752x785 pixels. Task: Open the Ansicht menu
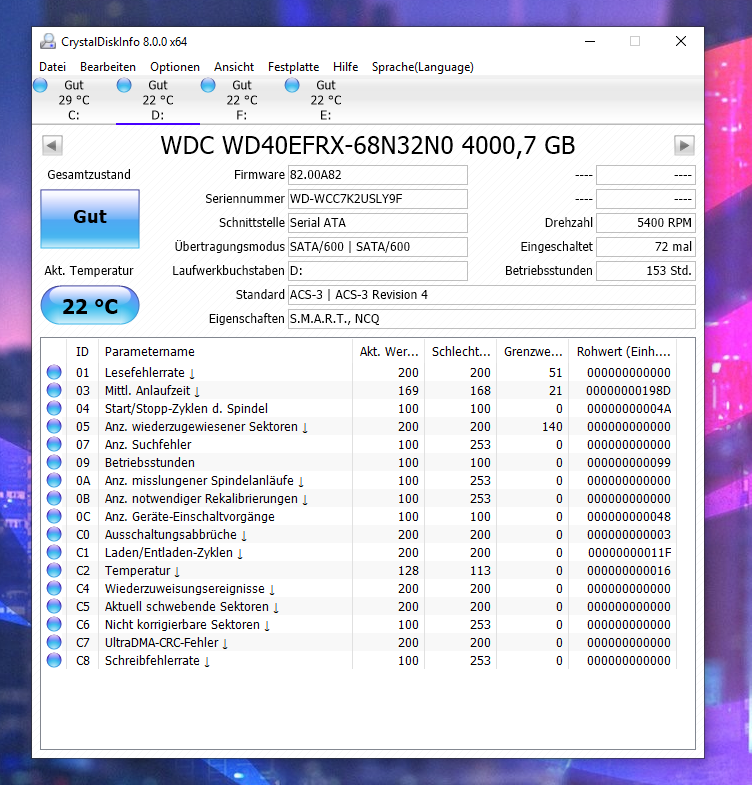[x=234, y=67]
